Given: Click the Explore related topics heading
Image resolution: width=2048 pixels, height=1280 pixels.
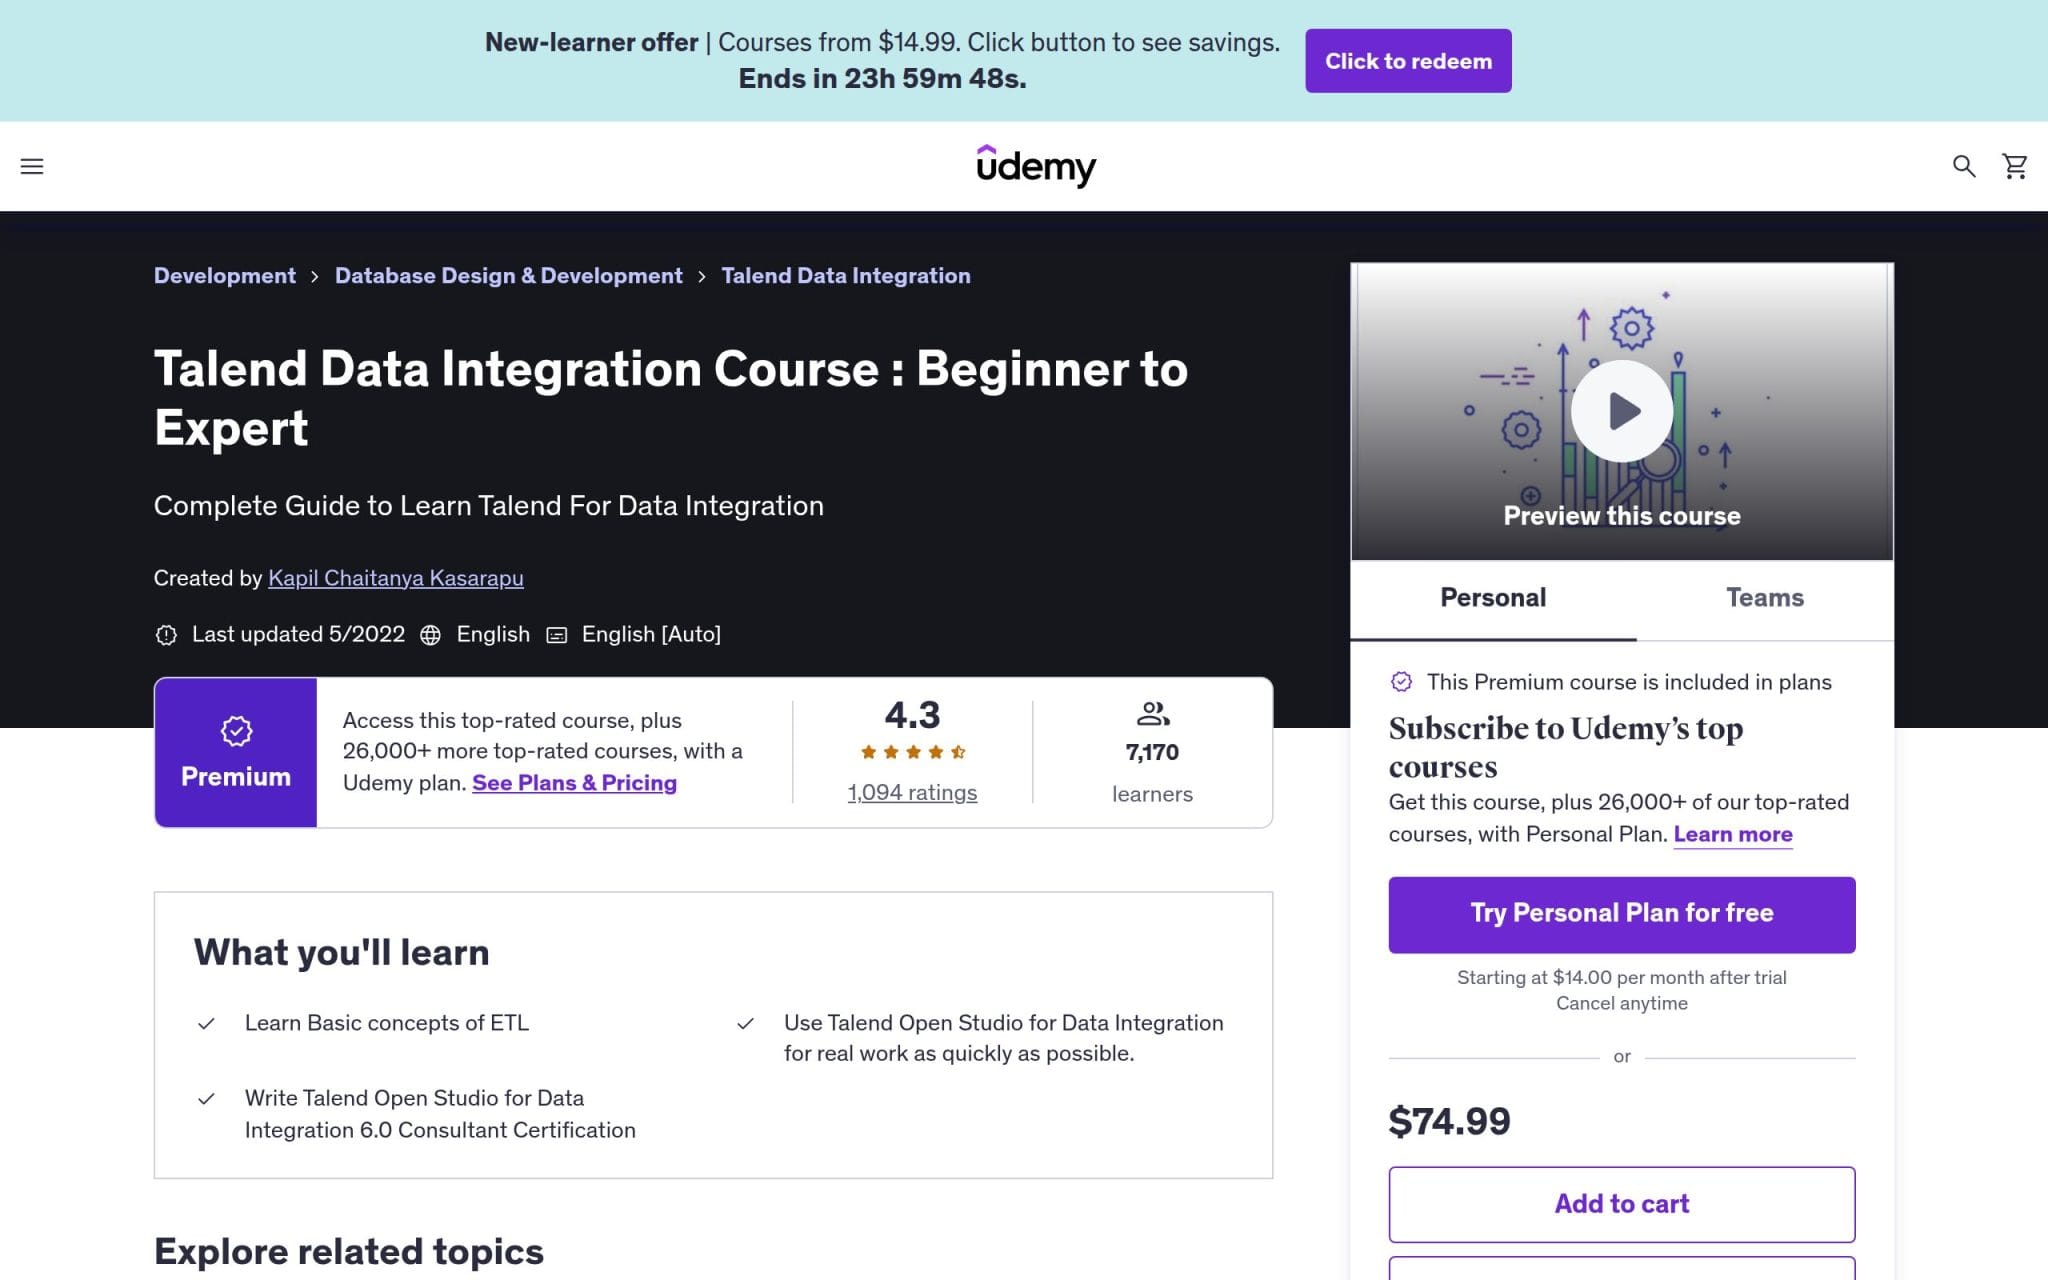Looking at the screenshot, I should 349,1252.
